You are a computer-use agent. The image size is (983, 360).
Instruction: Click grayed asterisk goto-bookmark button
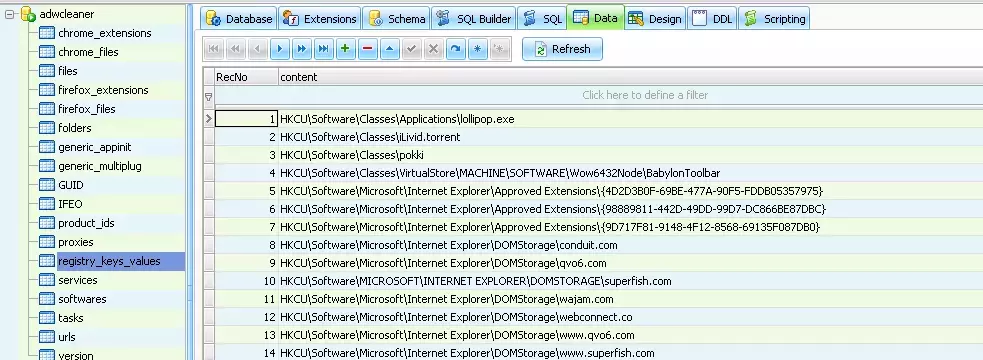click(499, 49)
